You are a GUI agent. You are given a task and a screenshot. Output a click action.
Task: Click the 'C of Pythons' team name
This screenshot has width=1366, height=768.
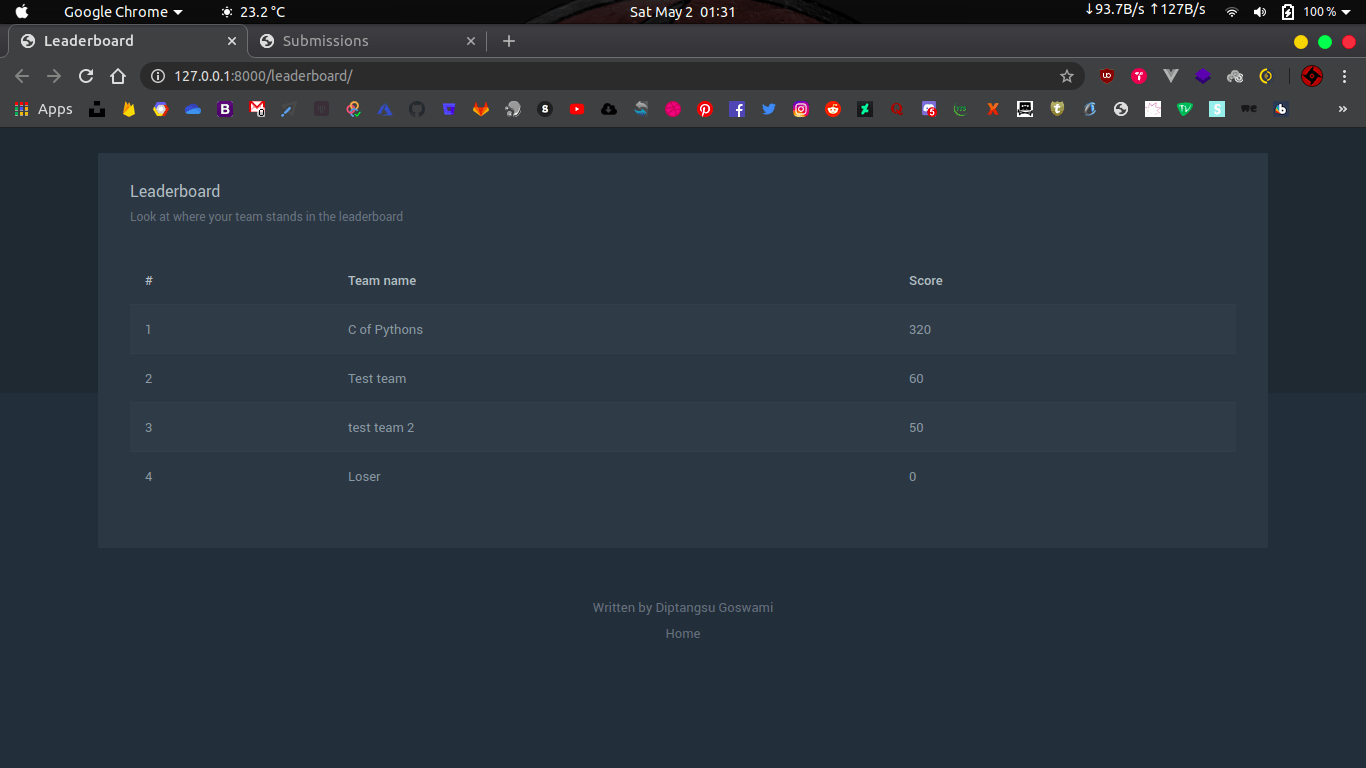click(385, 330)
